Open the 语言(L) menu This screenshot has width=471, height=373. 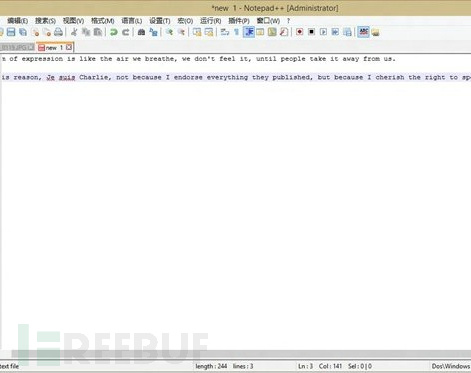coord(132,21)
